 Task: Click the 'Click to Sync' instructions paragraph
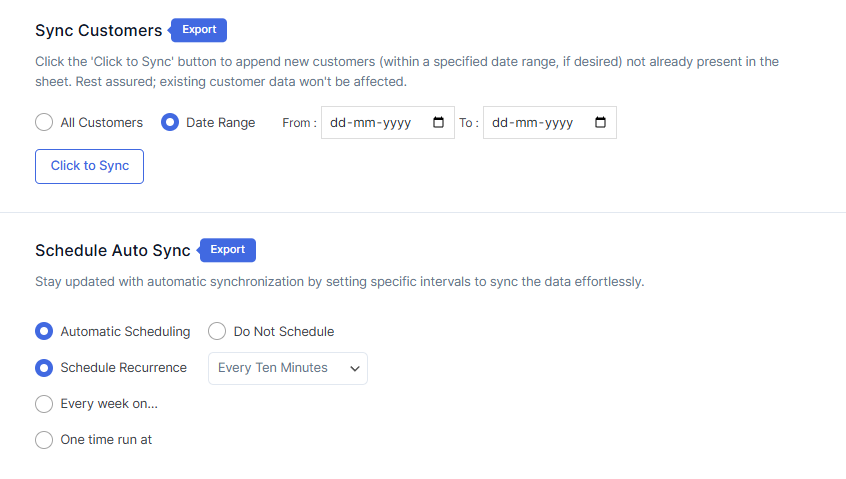click(407, 72)
